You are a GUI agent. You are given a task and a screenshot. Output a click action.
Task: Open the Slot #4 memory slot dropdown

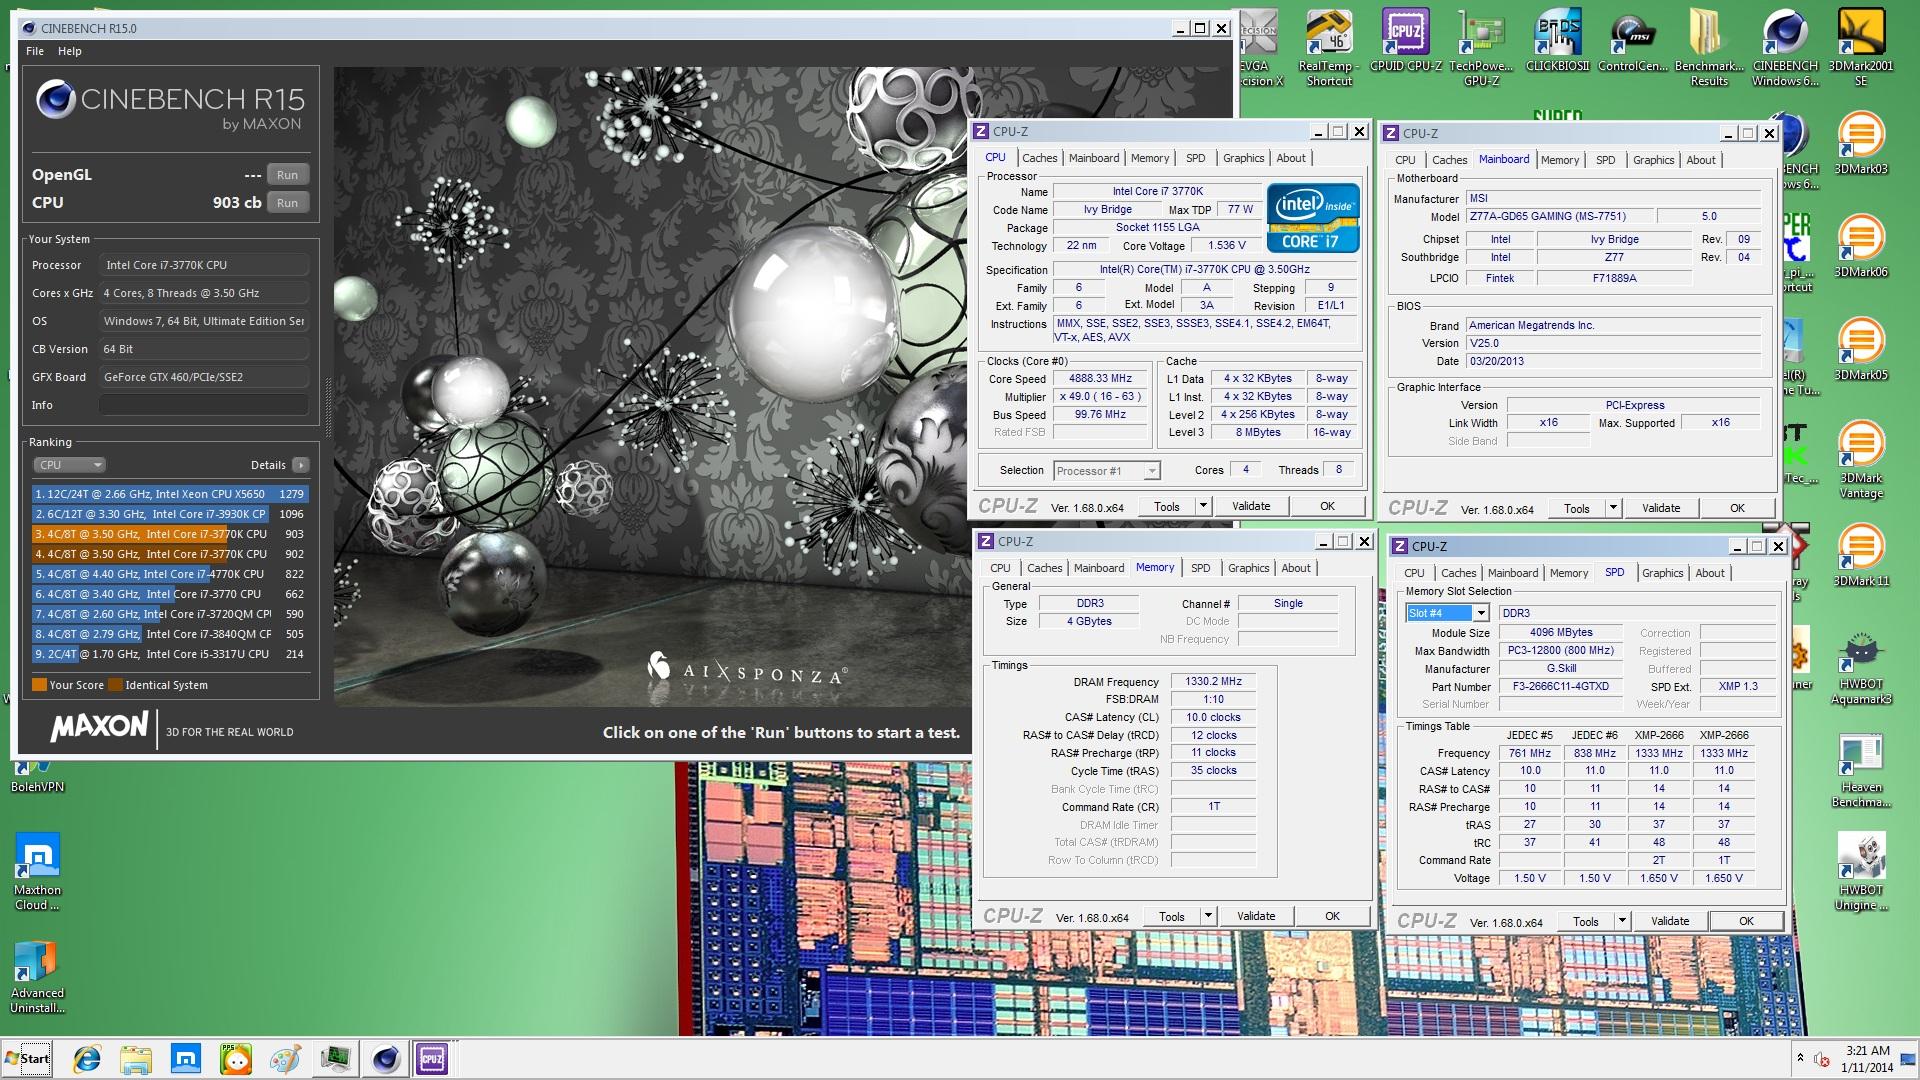pos(1480,613)
